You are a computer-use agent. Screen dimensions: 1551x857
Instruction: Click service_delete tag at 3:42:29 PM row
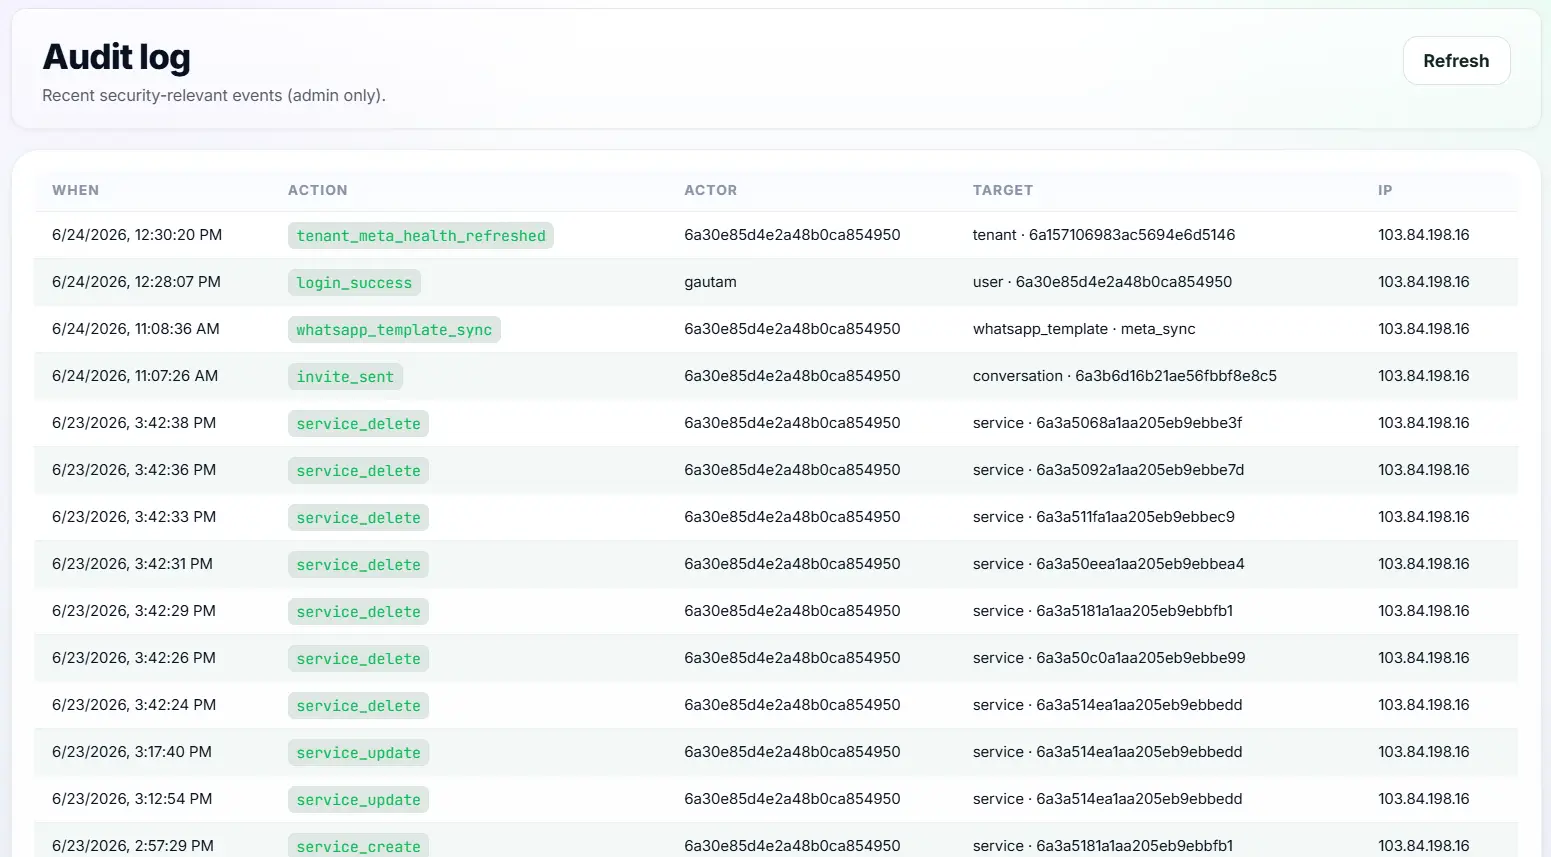[358, 612]
